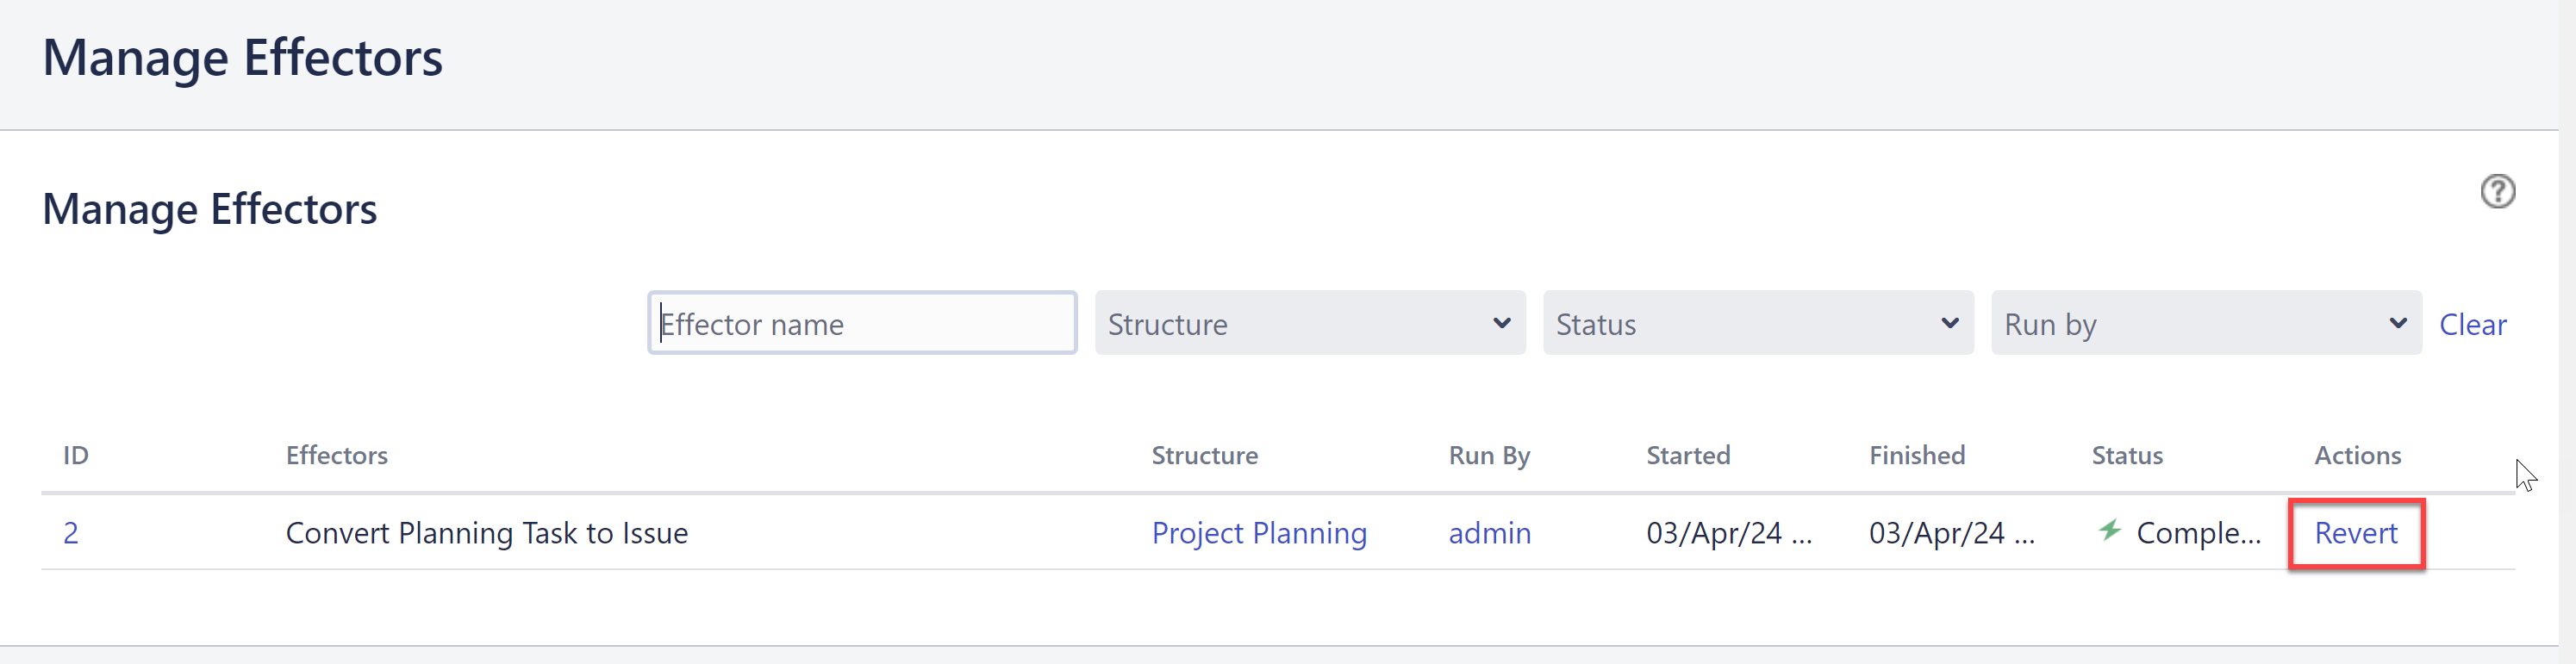
Task: Sort the table by the ID column
Action: [76, 455]
